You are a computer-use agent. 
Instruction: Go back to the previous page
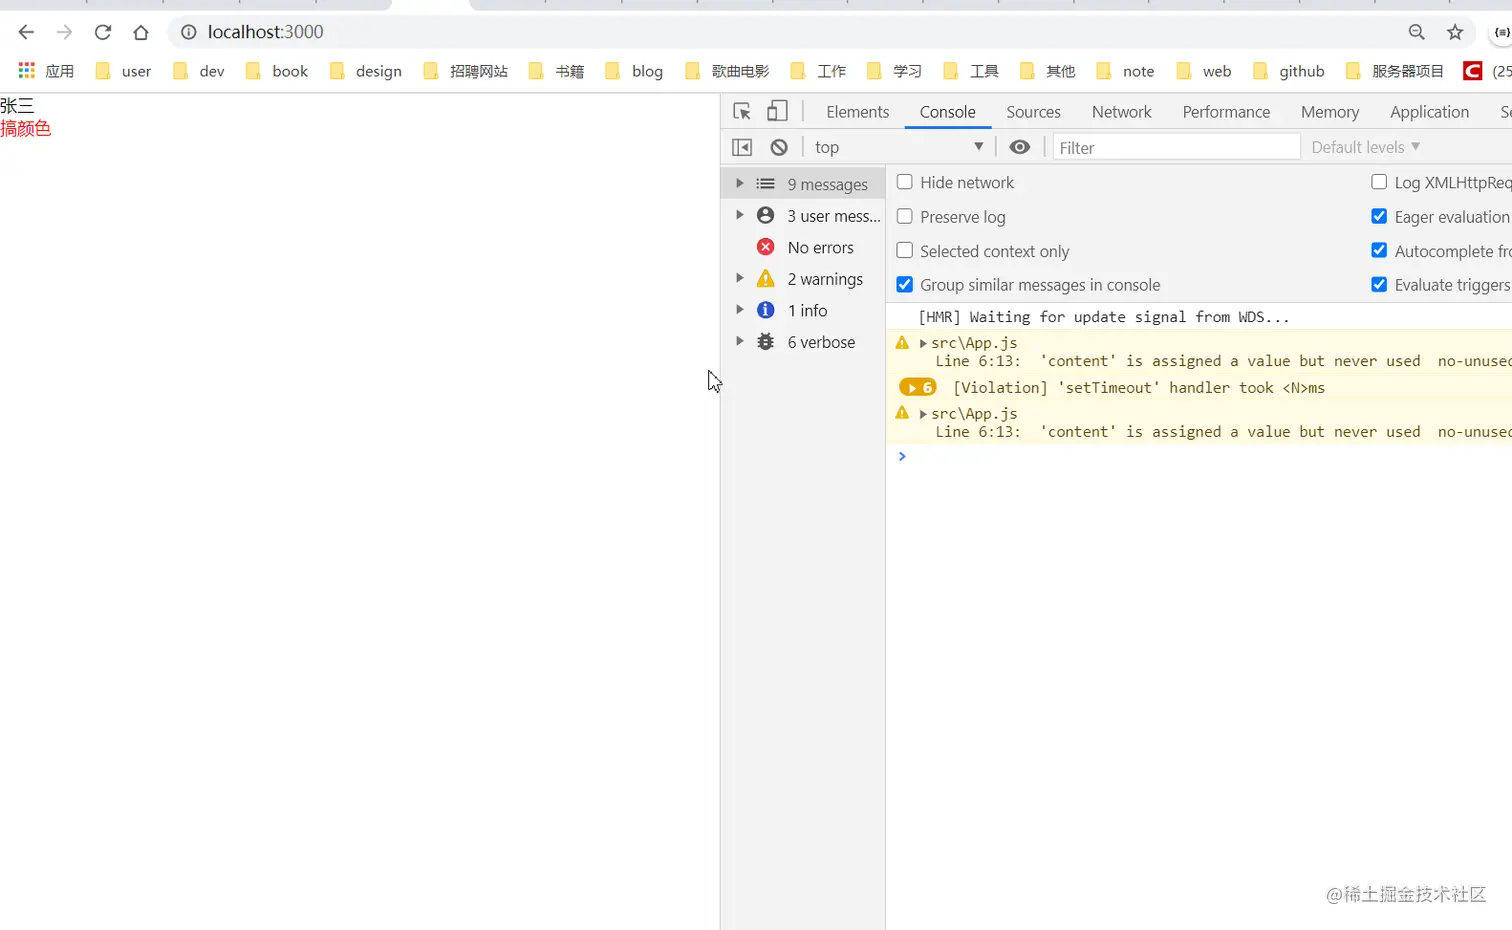coord(26,32)
